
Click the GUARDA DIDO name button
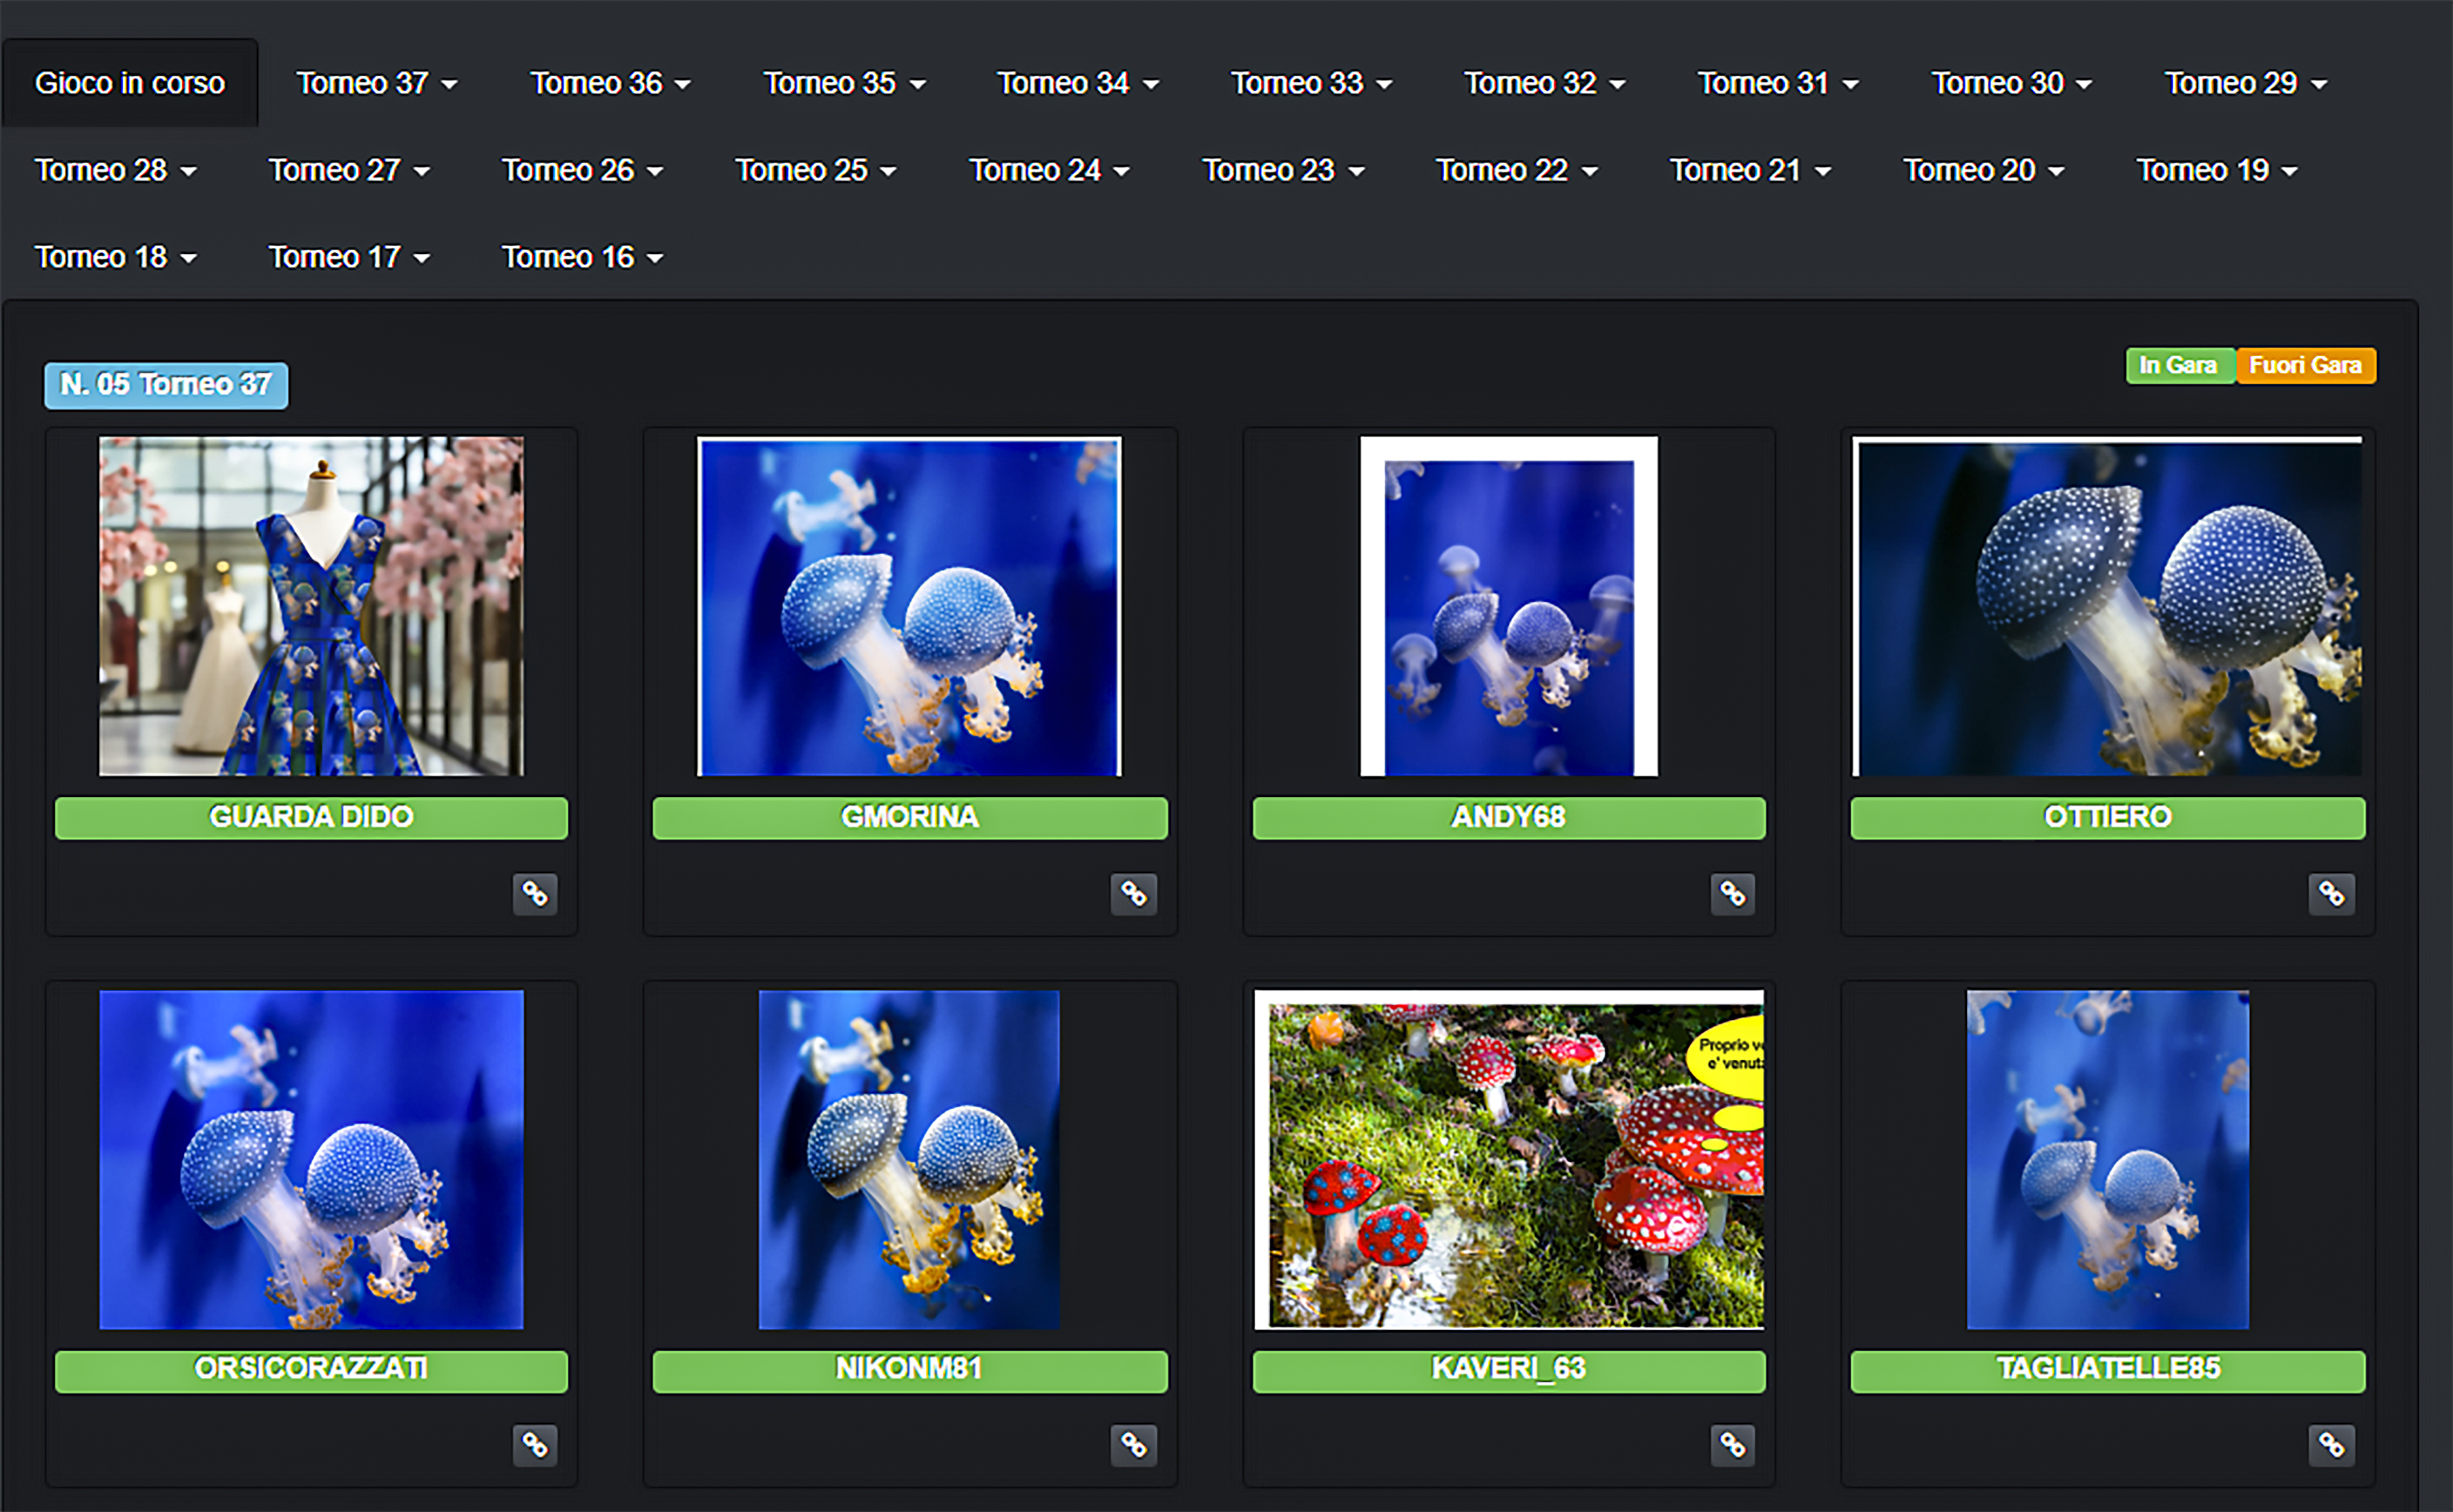coord(311,817)
